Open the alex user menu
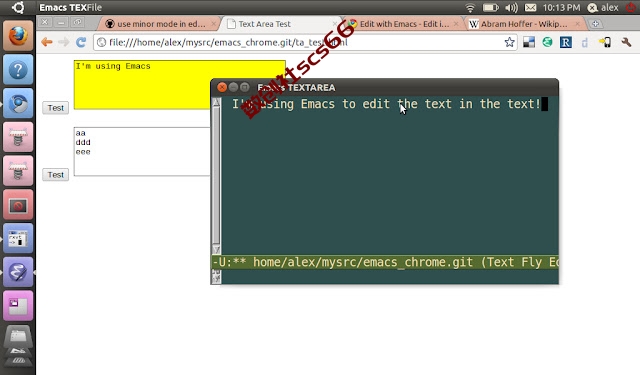The image size is (640, 375). pos(603,7)
